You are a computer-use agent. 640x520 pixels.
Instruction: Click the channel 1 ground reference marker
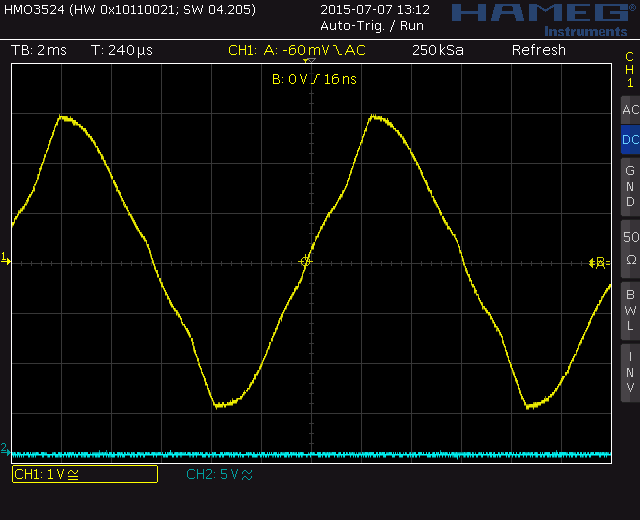(x=5, y=260)
